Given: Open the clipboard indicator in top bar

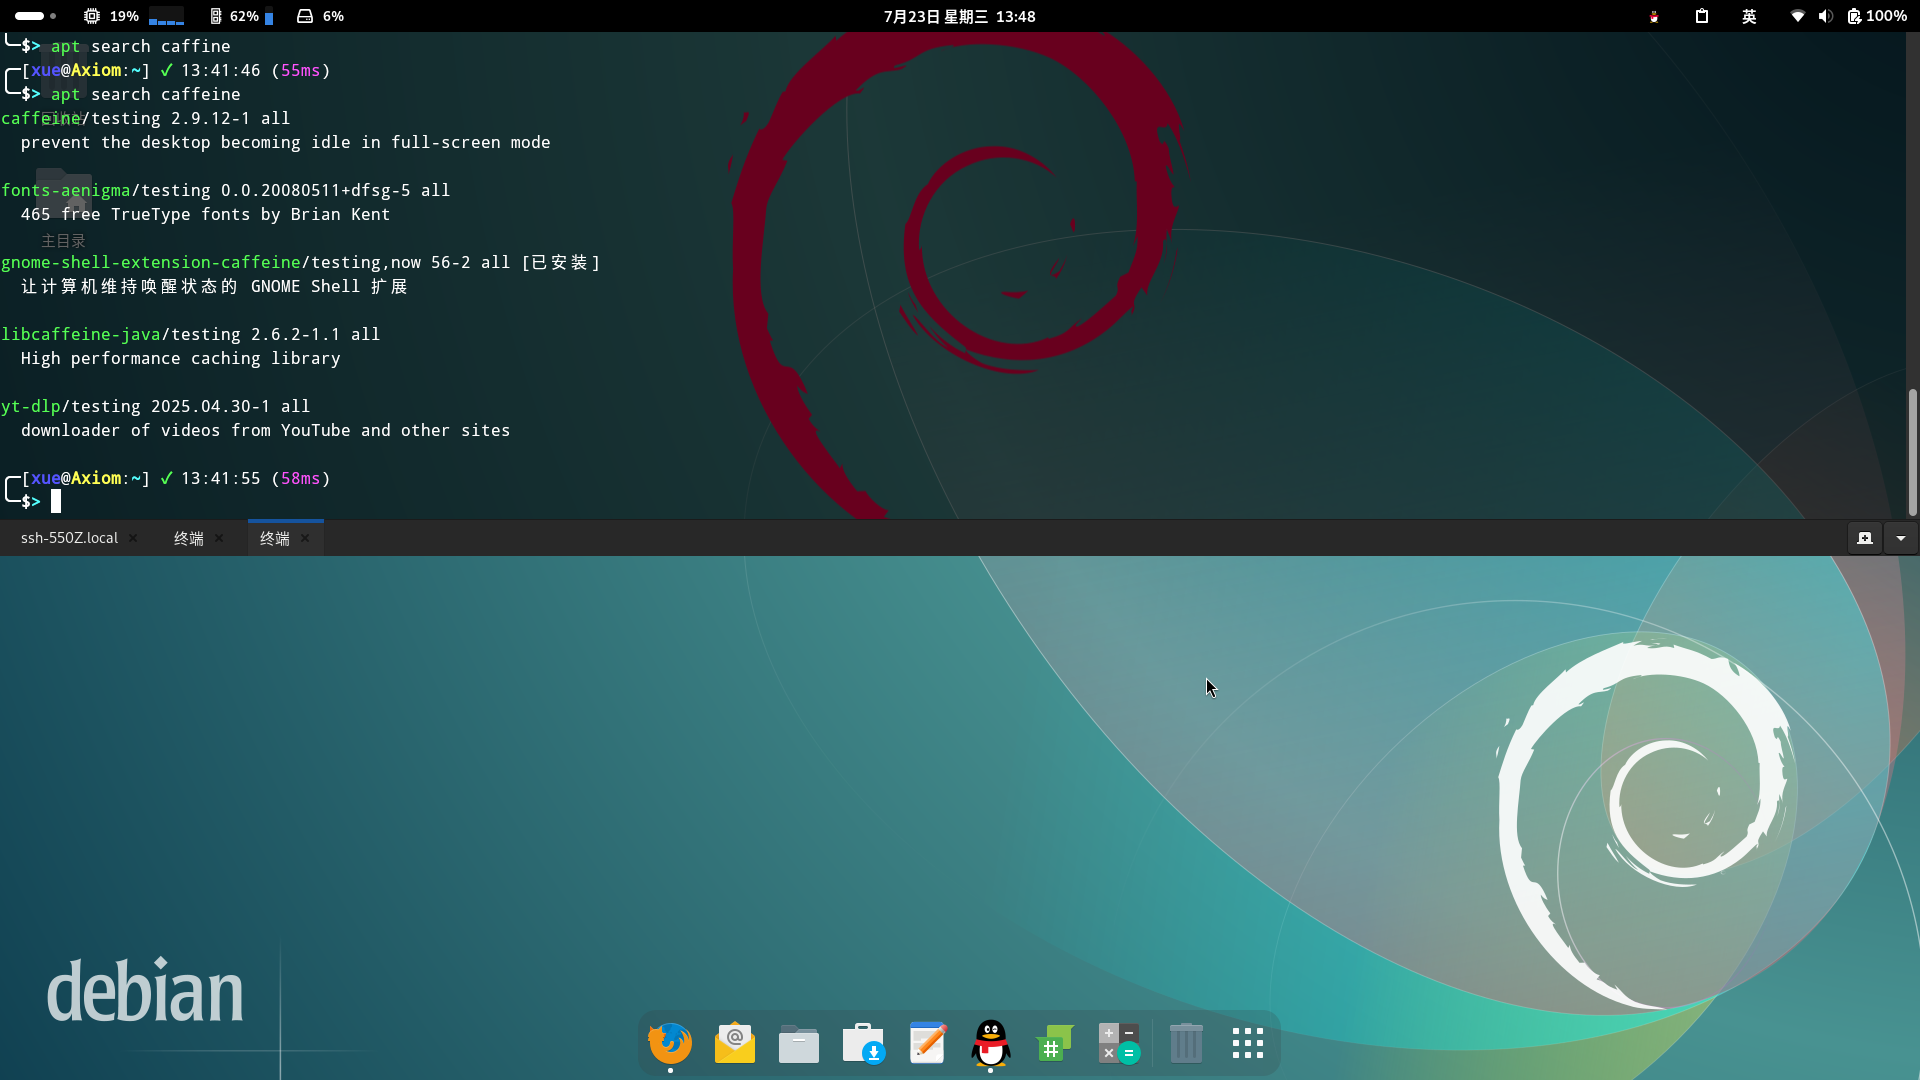Looking at the screenshot, I should click(x=1702, y=16).
